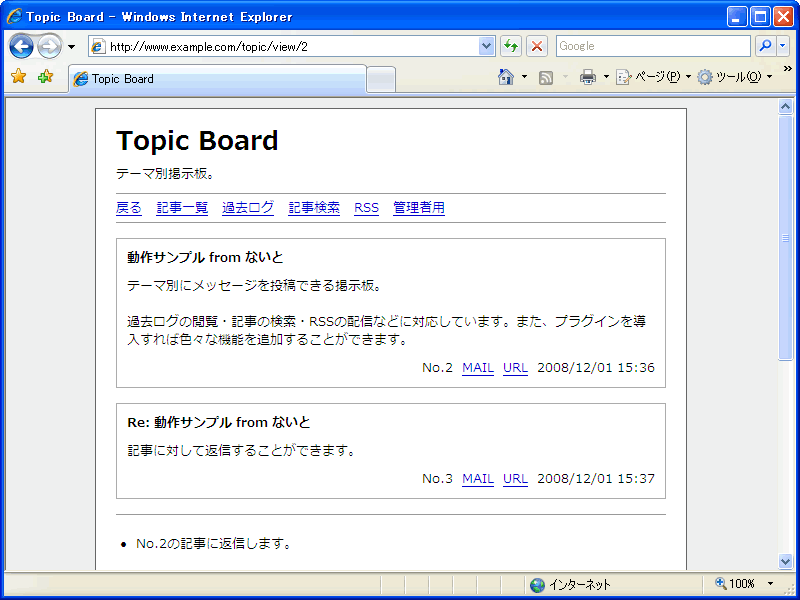Click the browser Forward arrow button
Viewport: 800px width, 600px height.
click(49, 46)
